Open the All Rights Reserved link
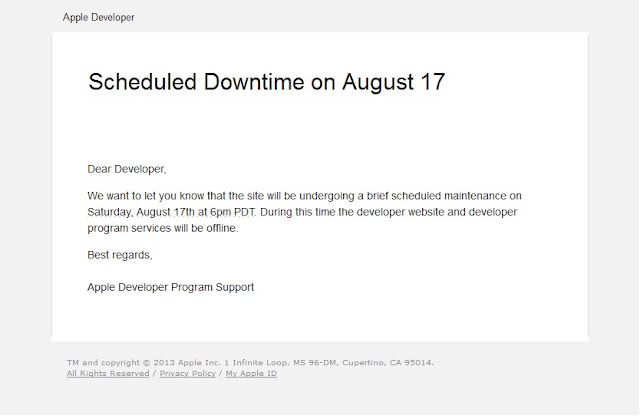Screen dimensions: 640x419 click(108, 373)
